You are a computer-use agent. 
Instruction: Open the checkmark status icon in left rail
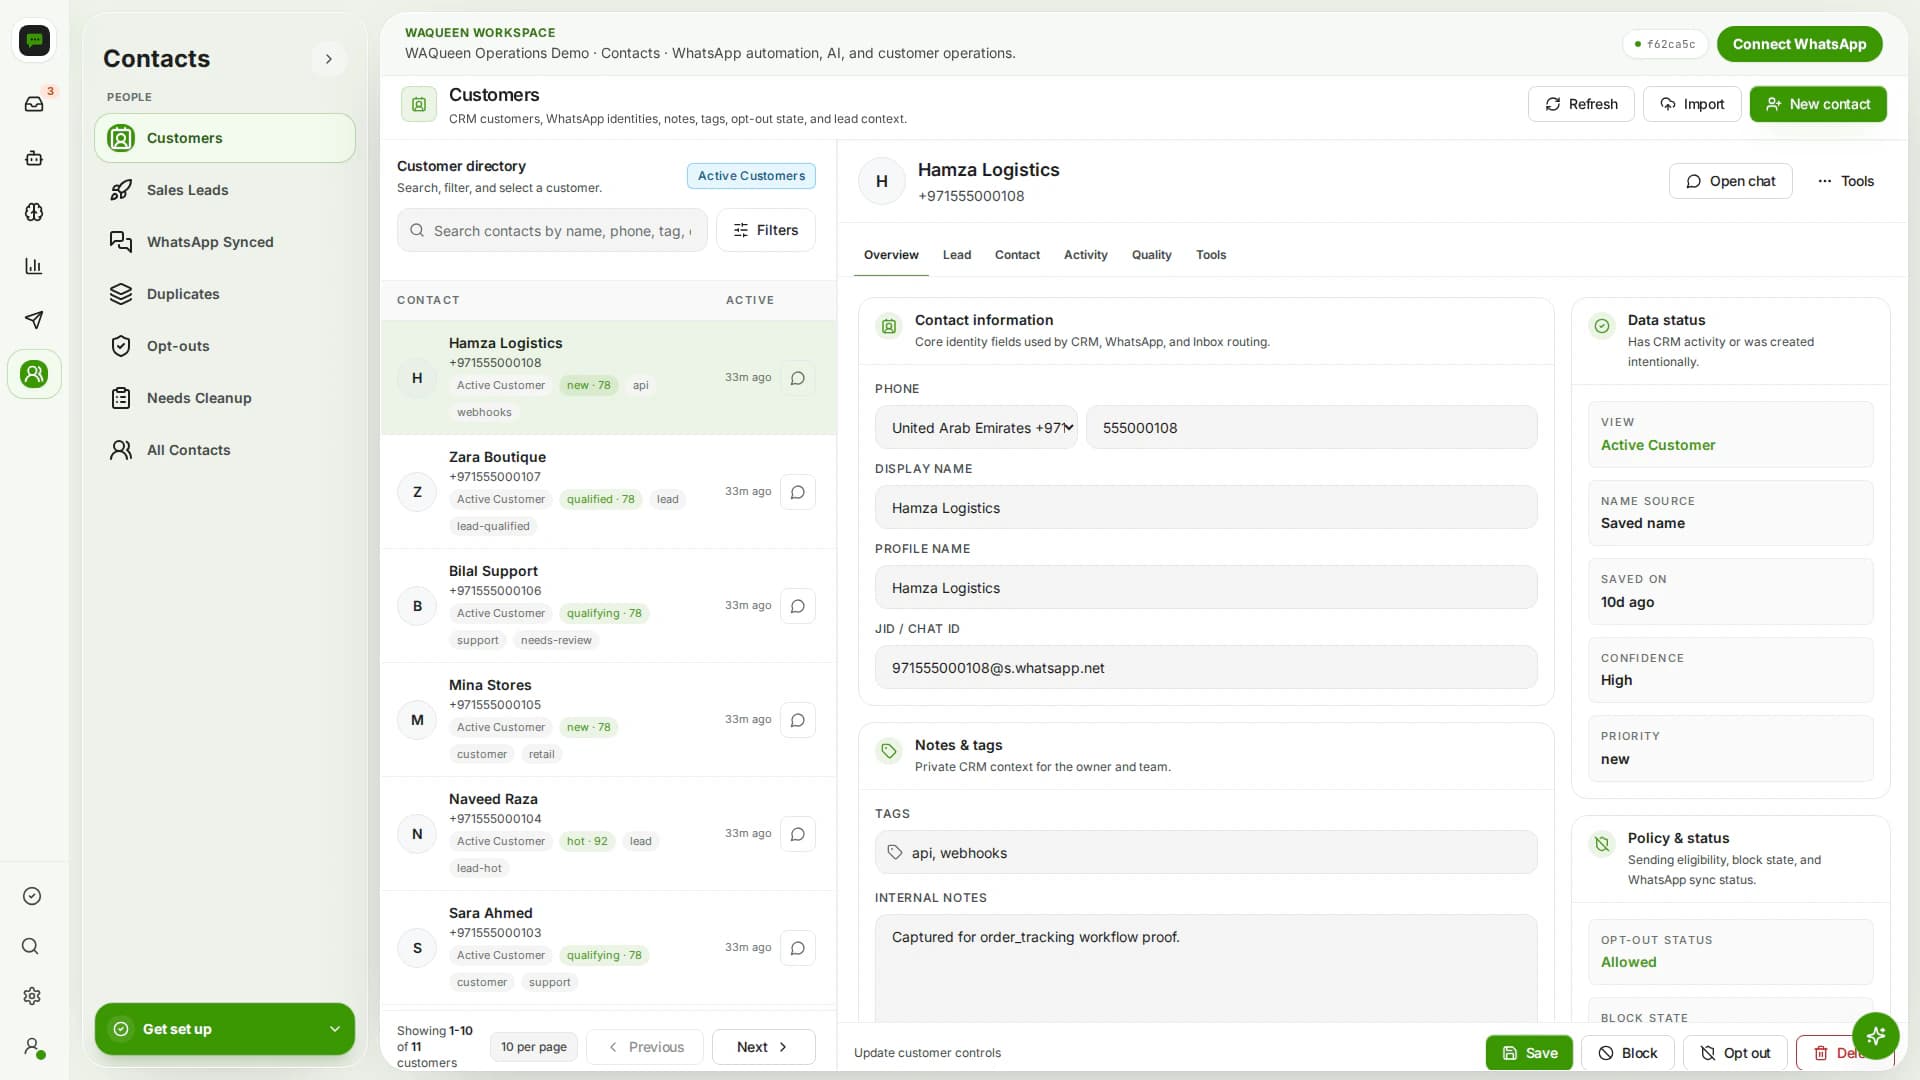(x=32, y=896)
